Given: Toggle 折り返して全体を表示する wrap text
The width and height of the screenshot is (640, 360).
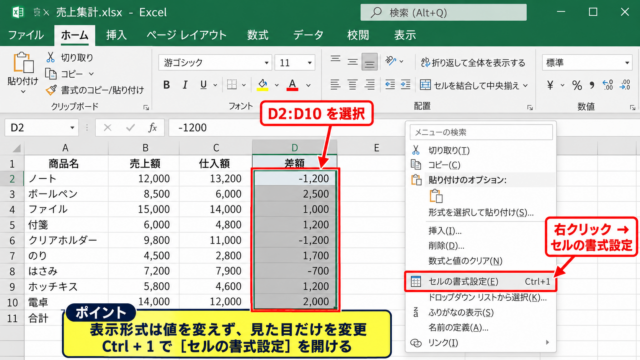Looking at the screenshot, I should tap(473, 62).
